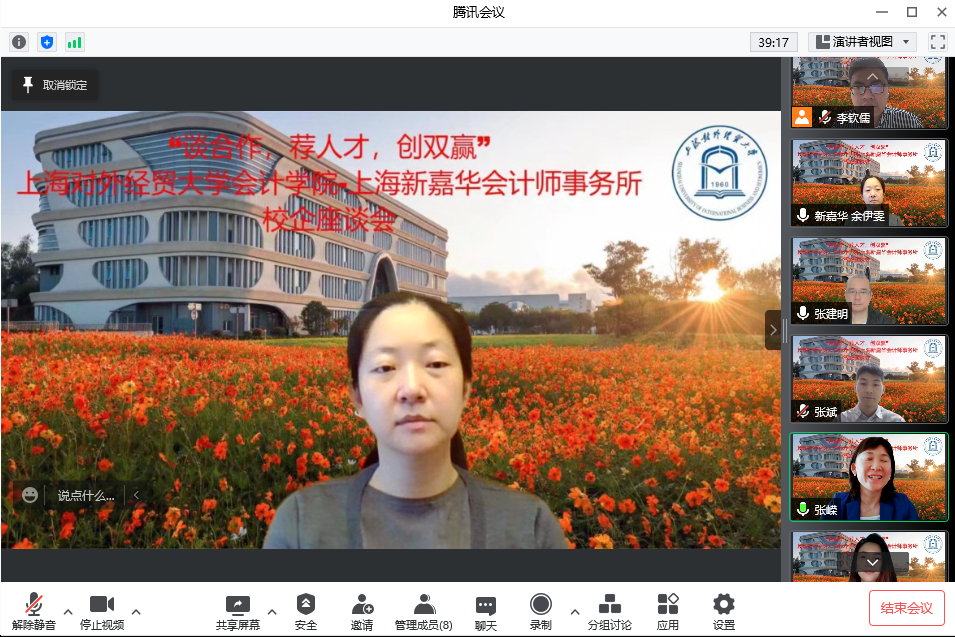This screenshot has width=955, height=637.
Task: Click the 说点什么... chat input
Action: tap(86, 496)
